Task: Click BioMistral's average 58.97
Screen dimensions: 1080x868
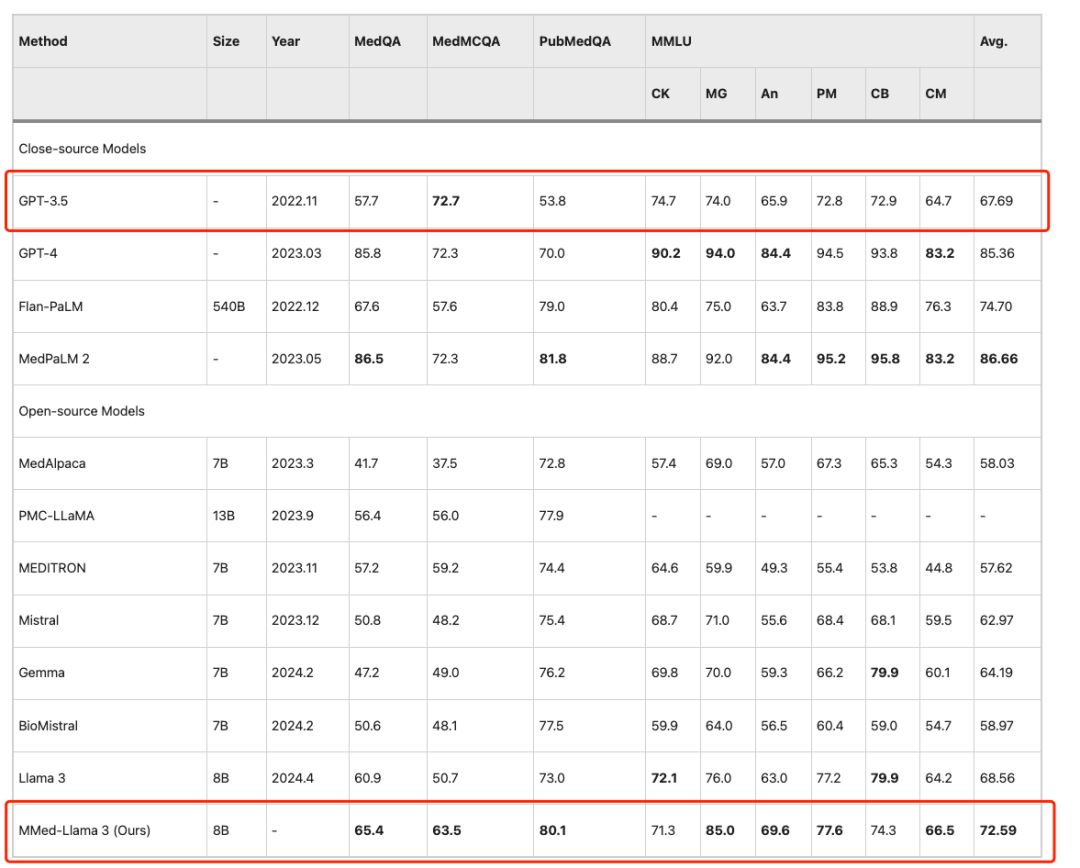Action: pyautogui.click(x=996, y=726)
